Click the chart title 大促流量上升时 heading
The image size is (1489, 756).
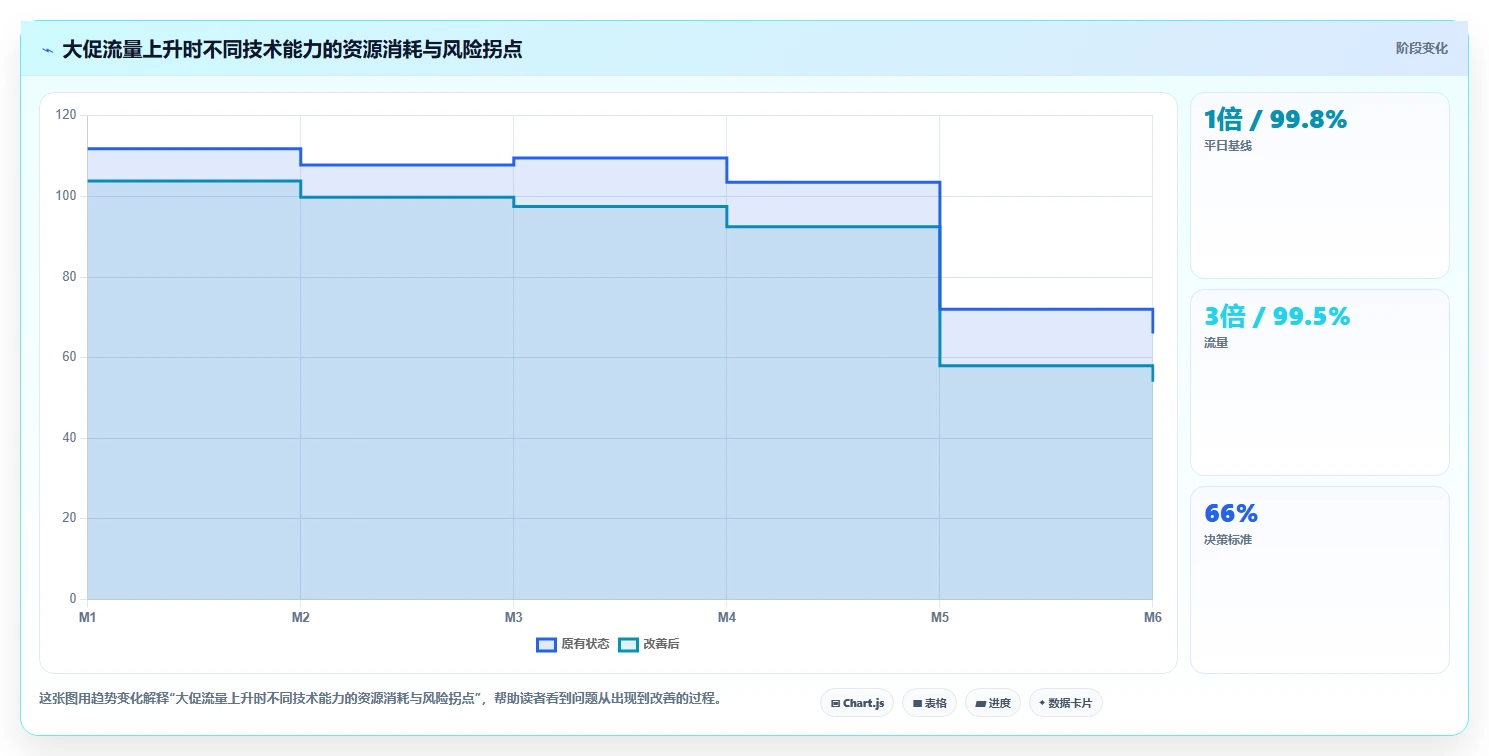[x=292, y=49]
